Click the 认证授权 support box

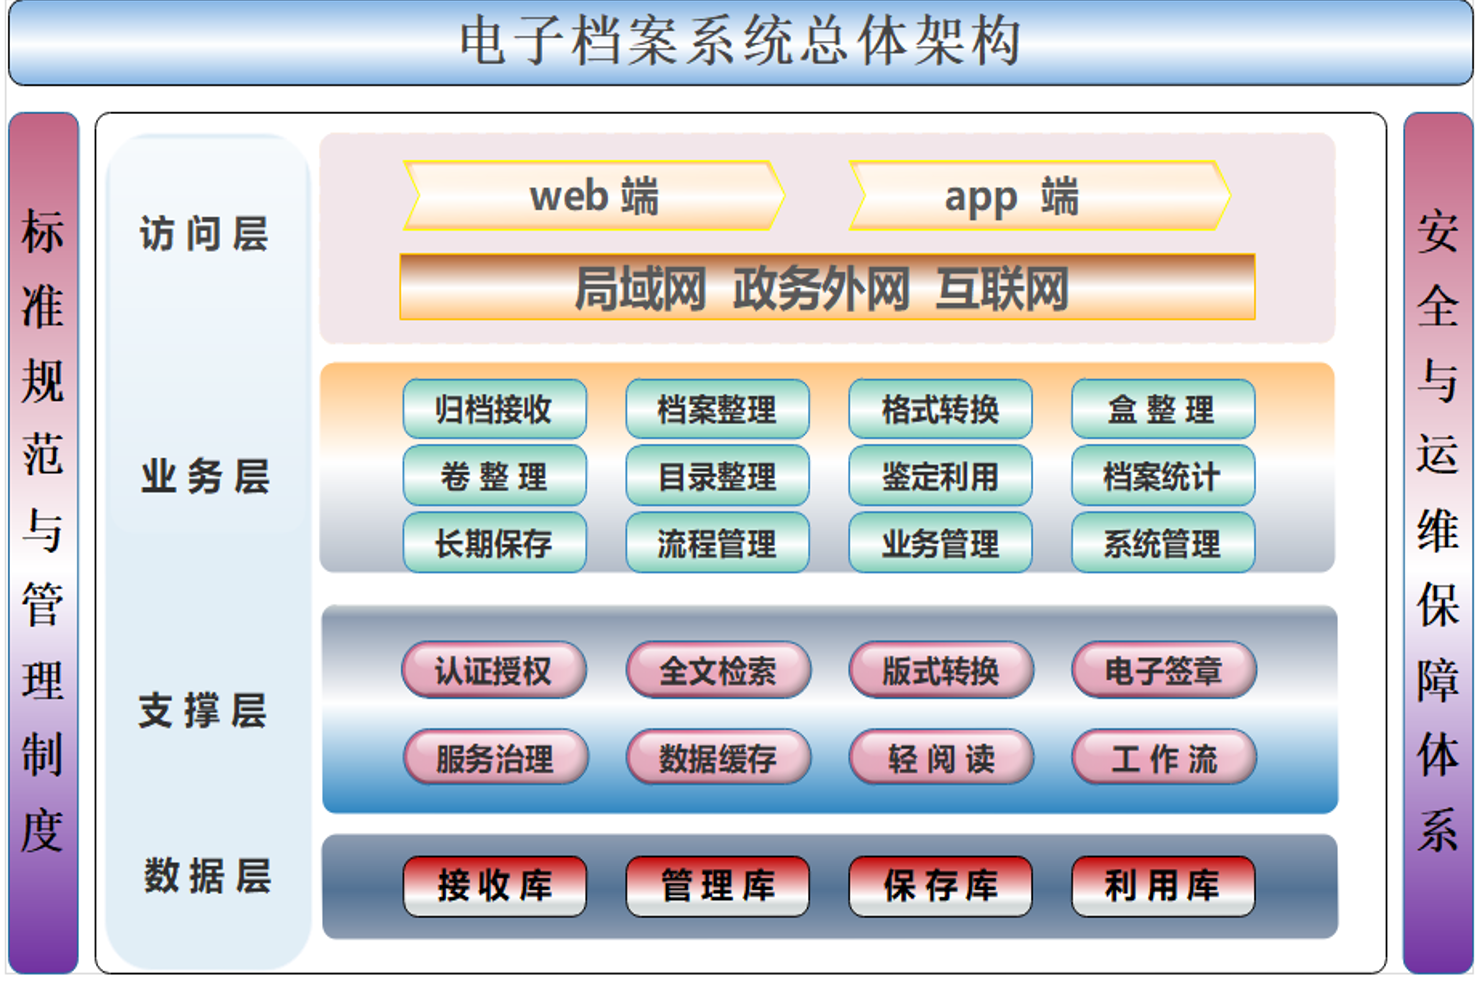[494, 670]
